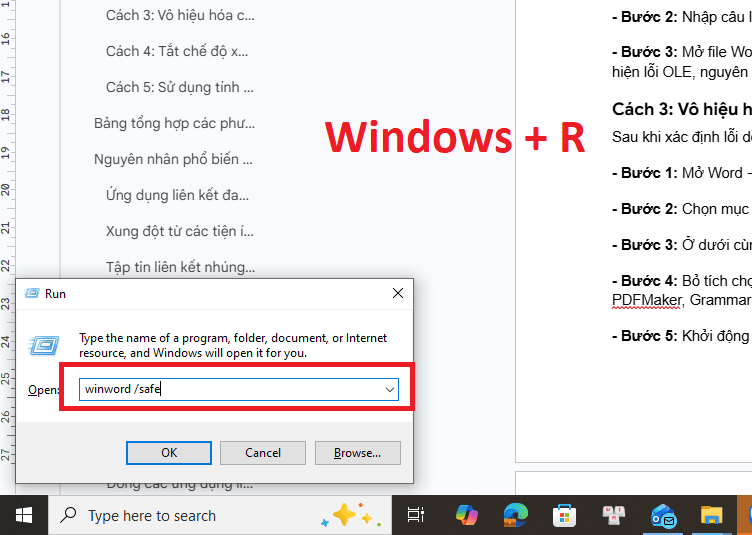Click Browse... in the Run dialog
This screenshot has height=535, width=752.
(x=357, y=453)
